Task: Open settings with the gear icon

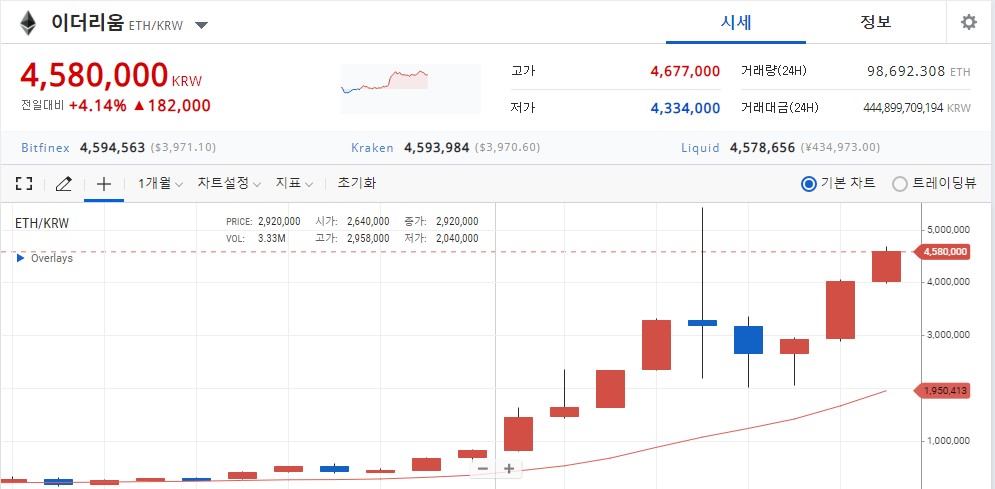Action: 968,22
